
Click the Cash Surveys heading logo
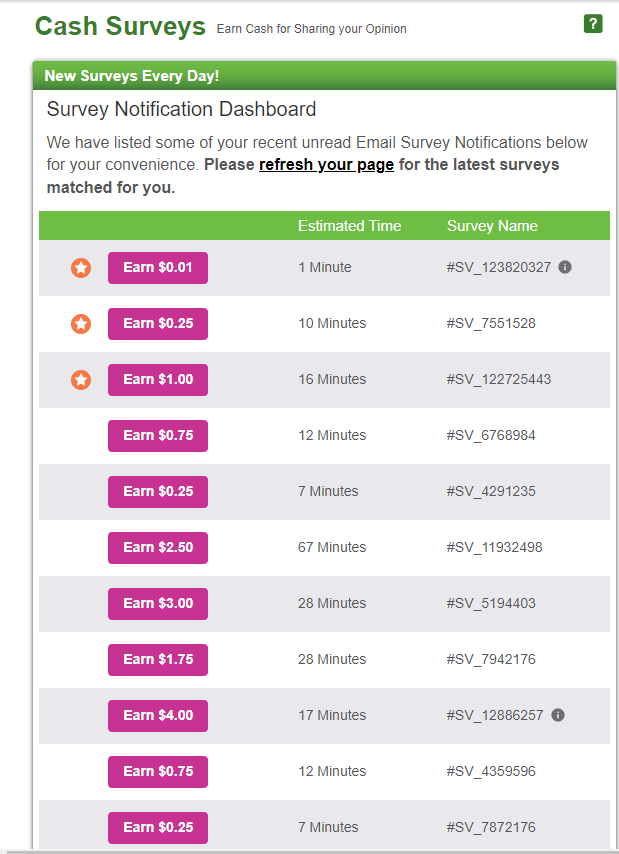(119, 26)
